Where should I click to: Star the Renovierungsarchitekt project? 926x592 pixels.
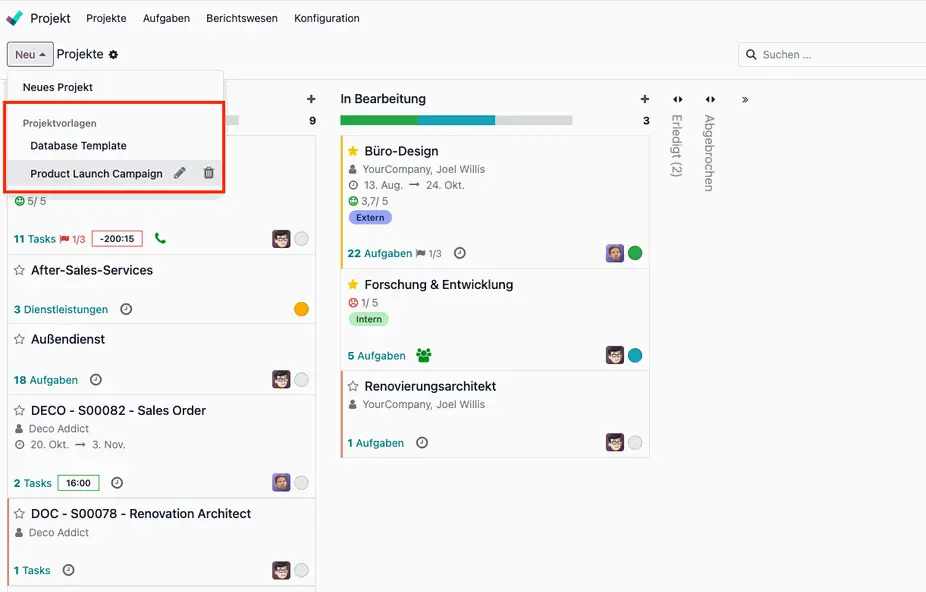pyautogui.click(x=352, y=385)
